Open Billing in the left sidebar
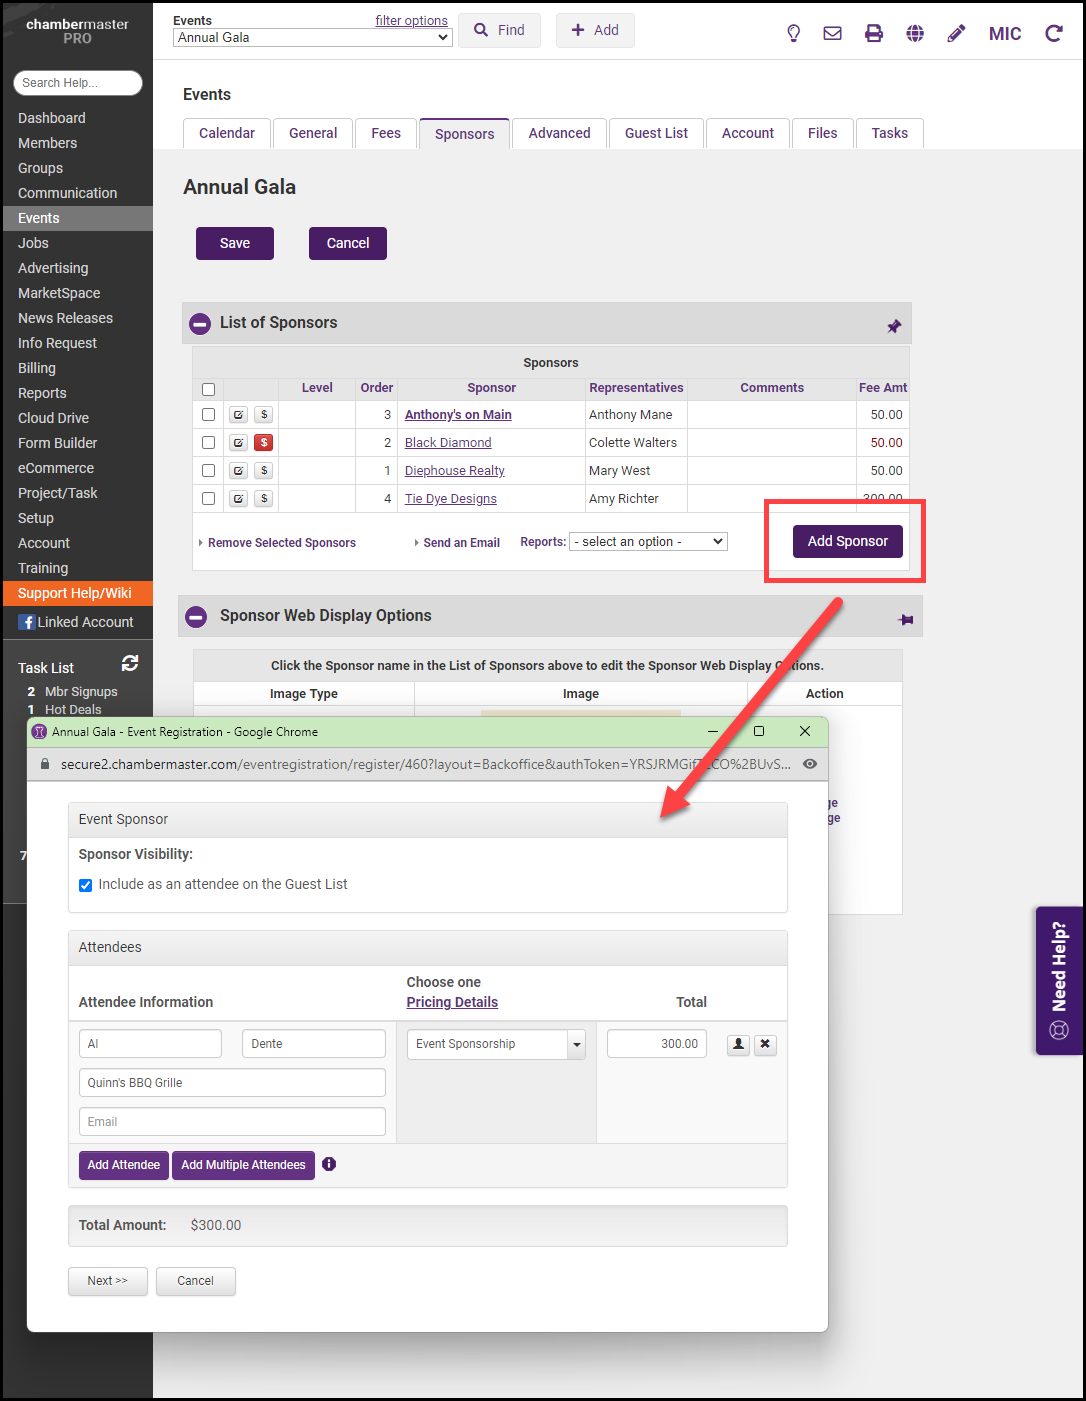The height and width of the screenshot is (1401, 1086). click(x=37, y=368)
